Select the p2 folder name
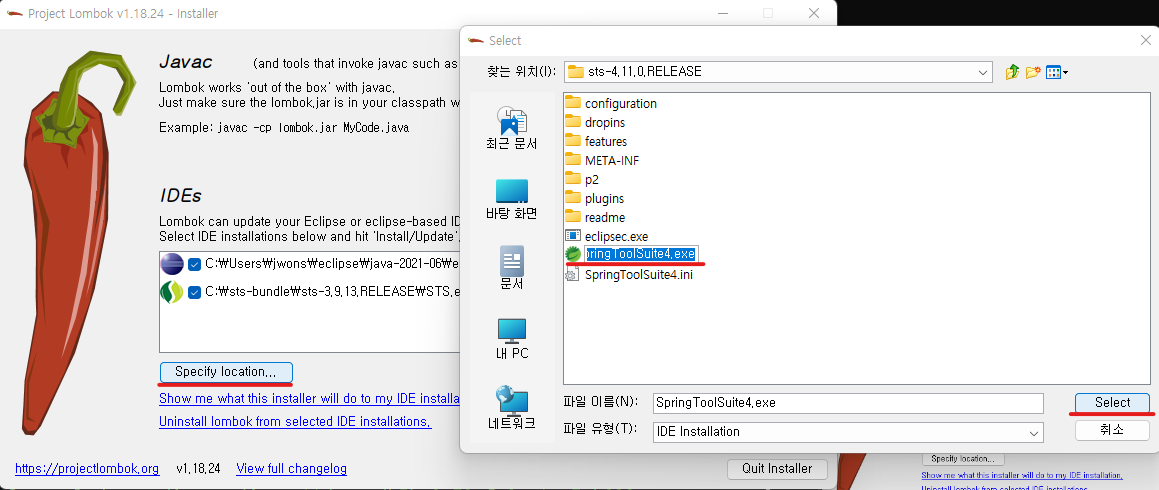 (x=591, y=180)
